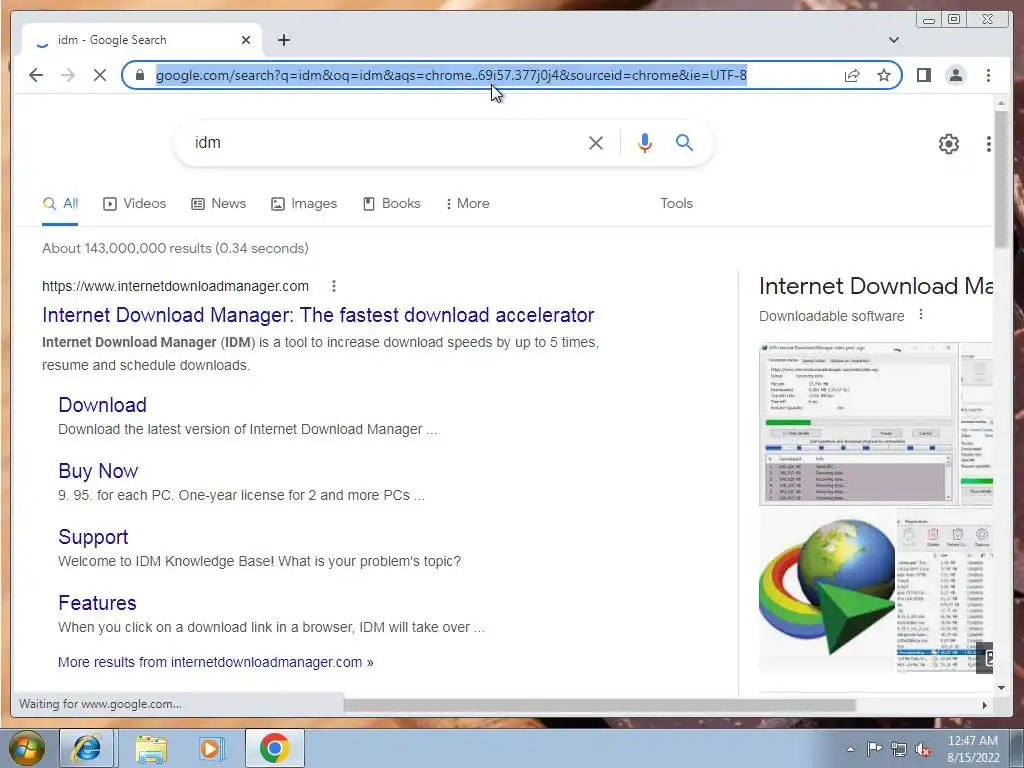The image size is (1024, 768).
Task: Open the IDM globe logo image
Action: [827, 591]
